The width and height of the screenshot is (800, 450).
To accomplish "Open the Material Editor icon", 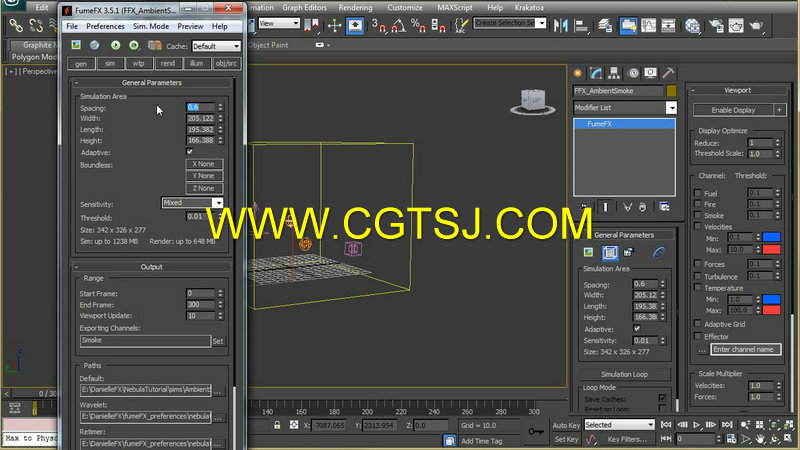I will 692,26.
